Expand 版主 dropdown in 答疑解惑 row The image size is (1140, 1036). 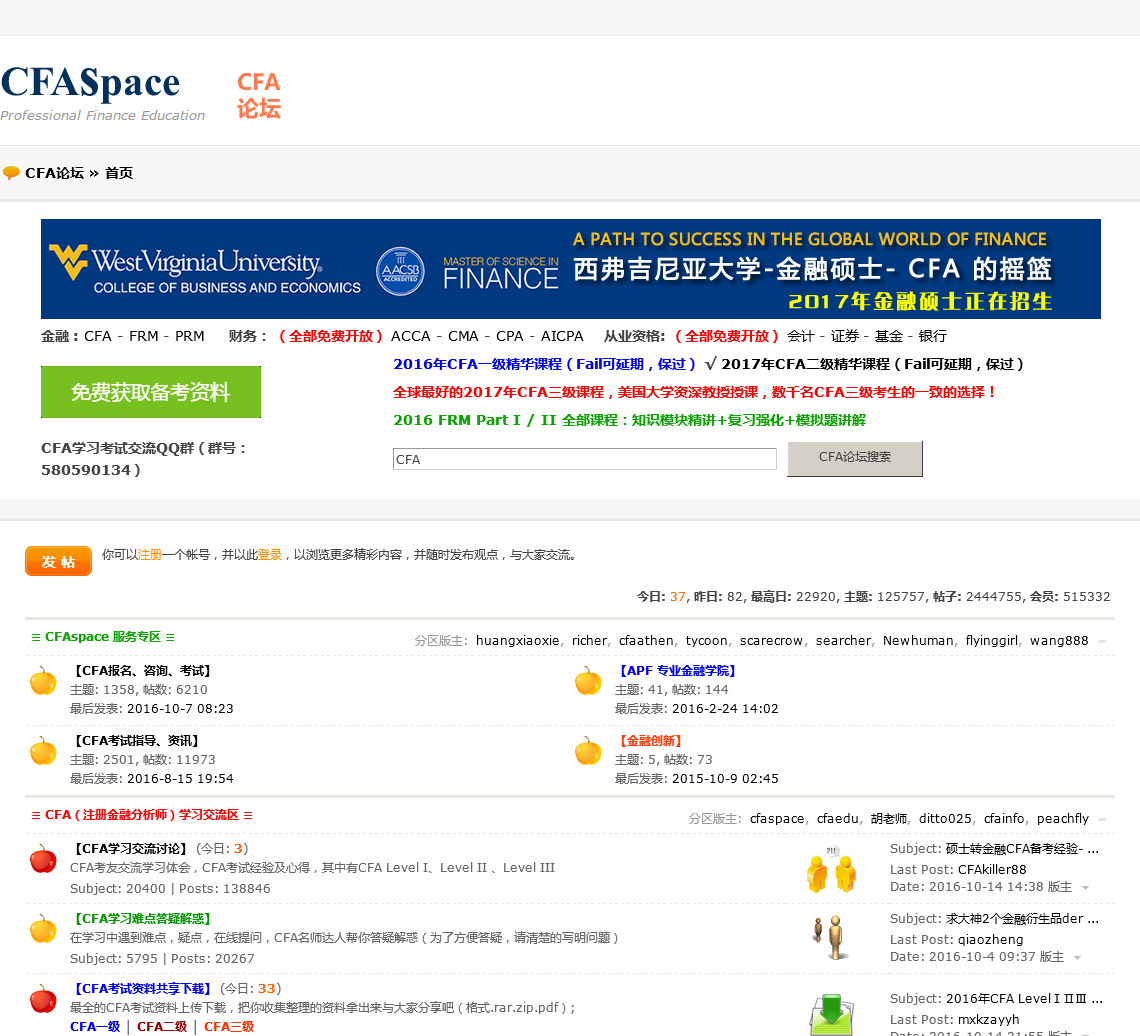pyautogui.click(x=1077, y=957)
